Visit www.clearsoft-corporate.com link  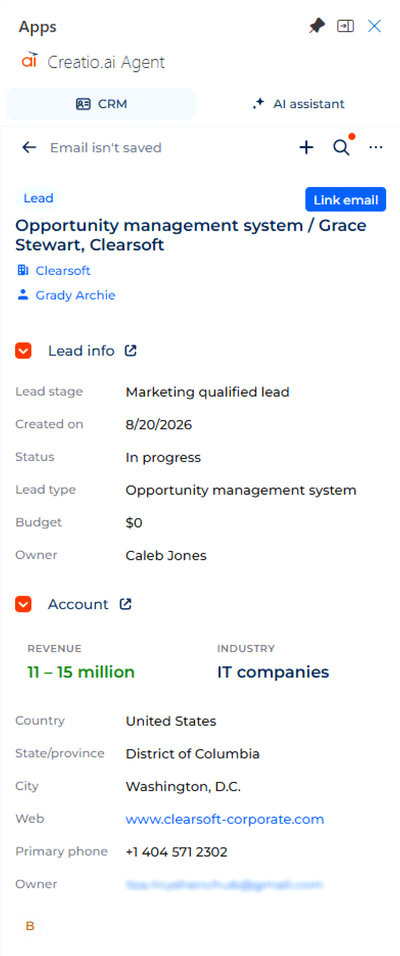point(225,819)
